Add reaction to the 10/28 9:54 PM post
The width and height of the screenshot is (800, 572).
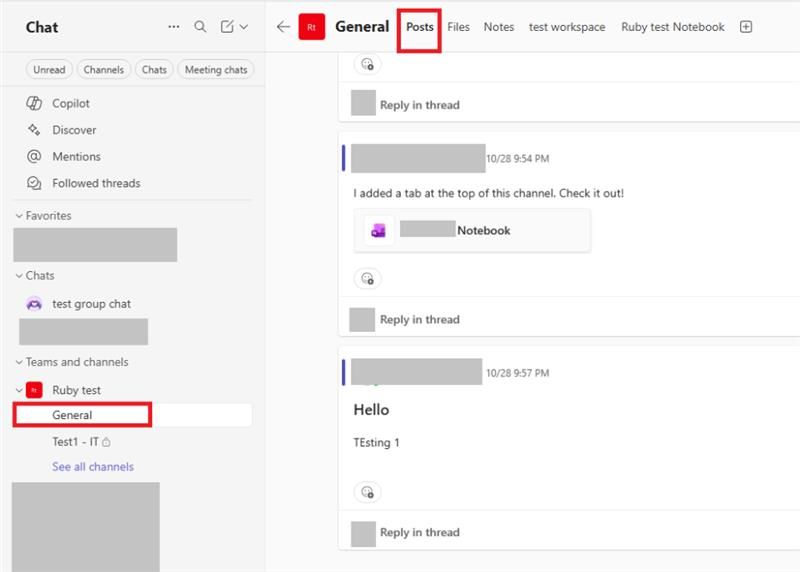point(367,278)
